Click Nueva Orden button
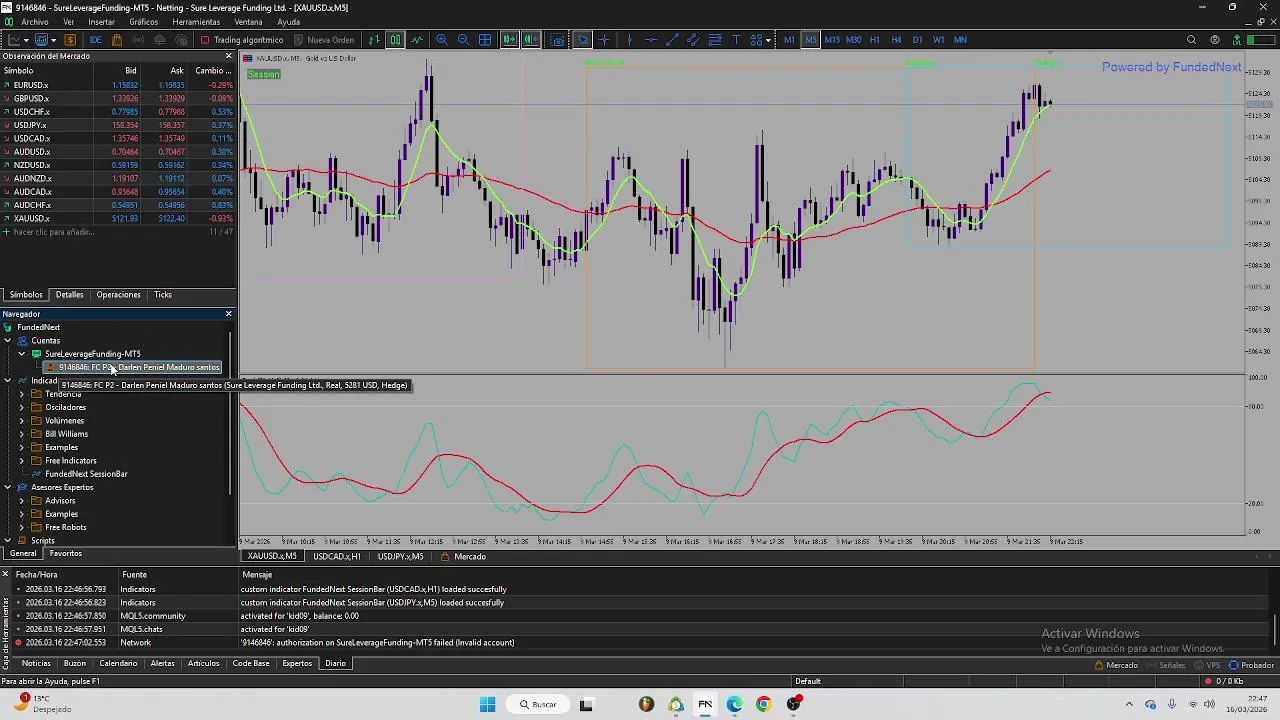 coord(323,40)
